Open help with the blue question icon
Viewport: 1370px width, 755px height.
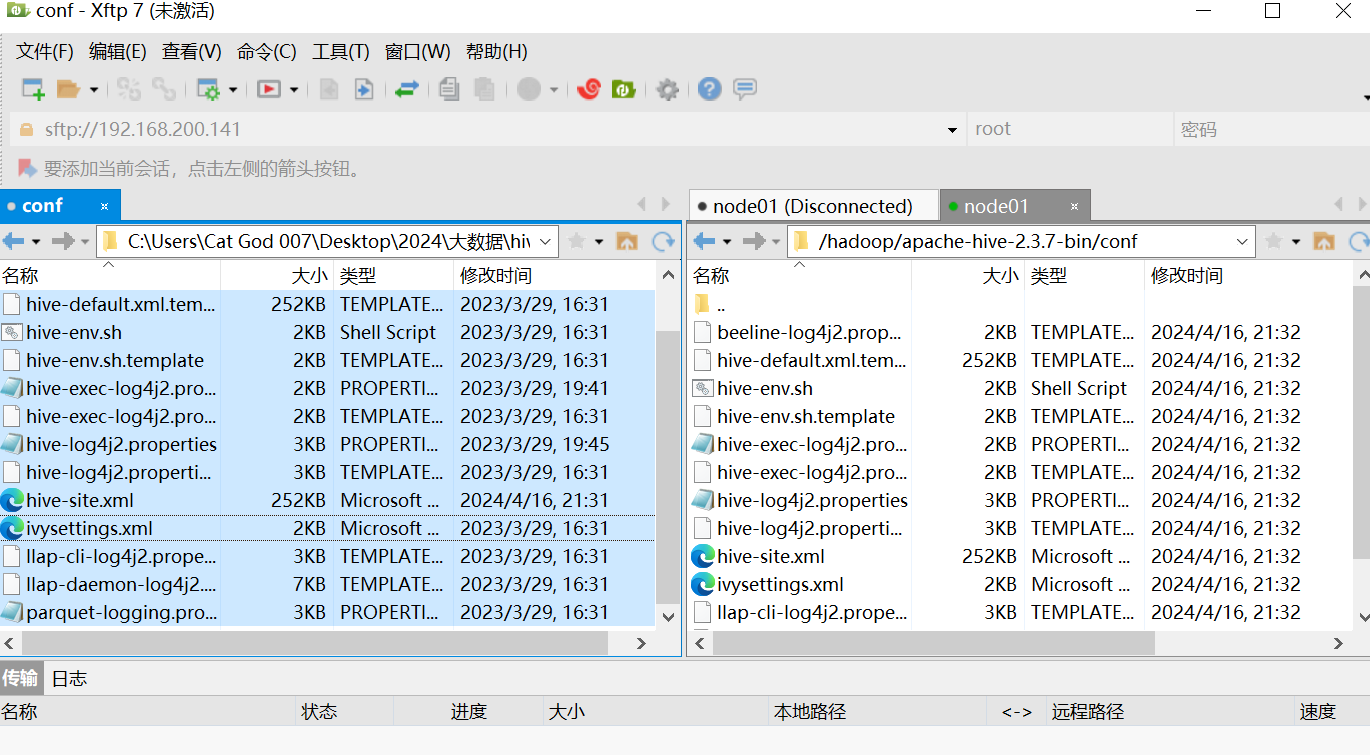709,89
